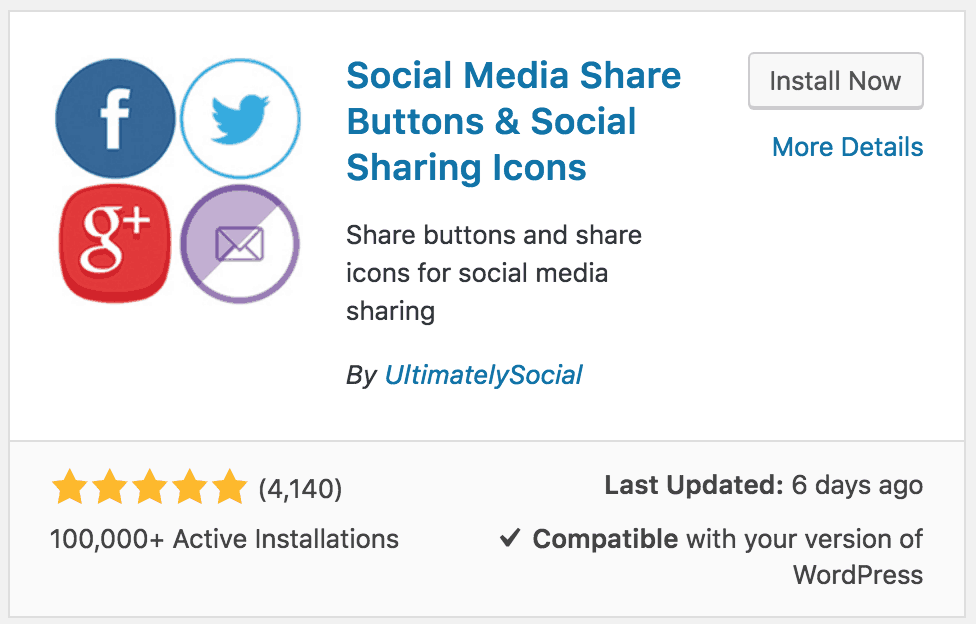Image resolution: width=976 pixels, height=624 pixels.
Task: Install the Social Media Share Buttons plugin
Action: pyautogui.click(x=835, y=81)
